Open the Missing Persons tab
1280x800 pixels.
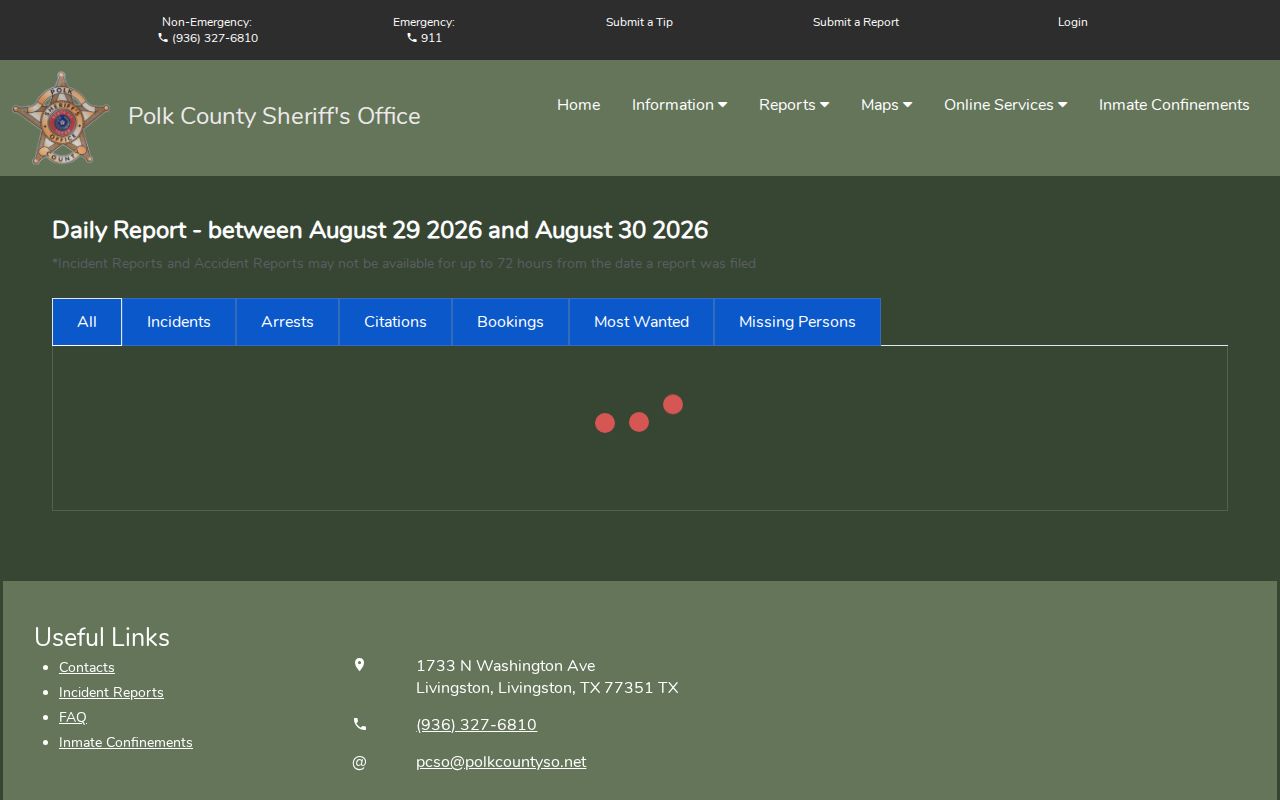[797, 322]
